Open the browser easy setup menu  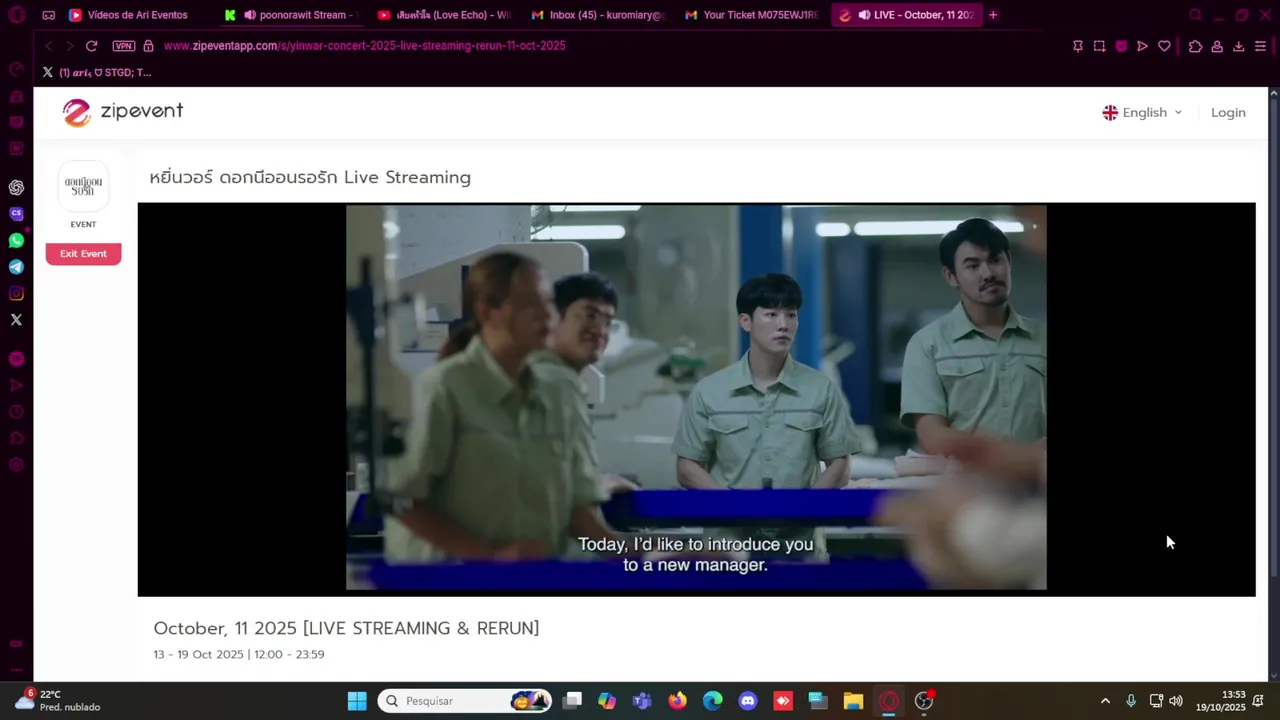point(1260,46)
